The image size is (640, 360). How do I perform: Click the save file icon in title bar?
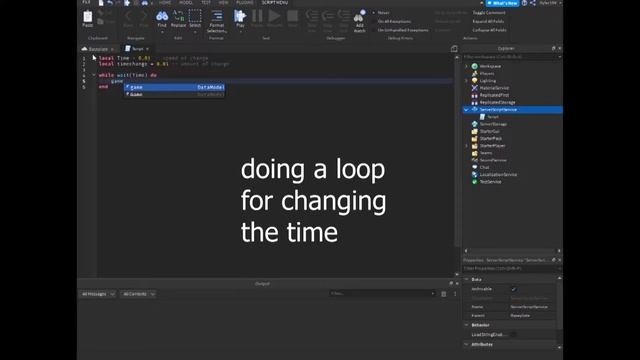pos(101,3)
